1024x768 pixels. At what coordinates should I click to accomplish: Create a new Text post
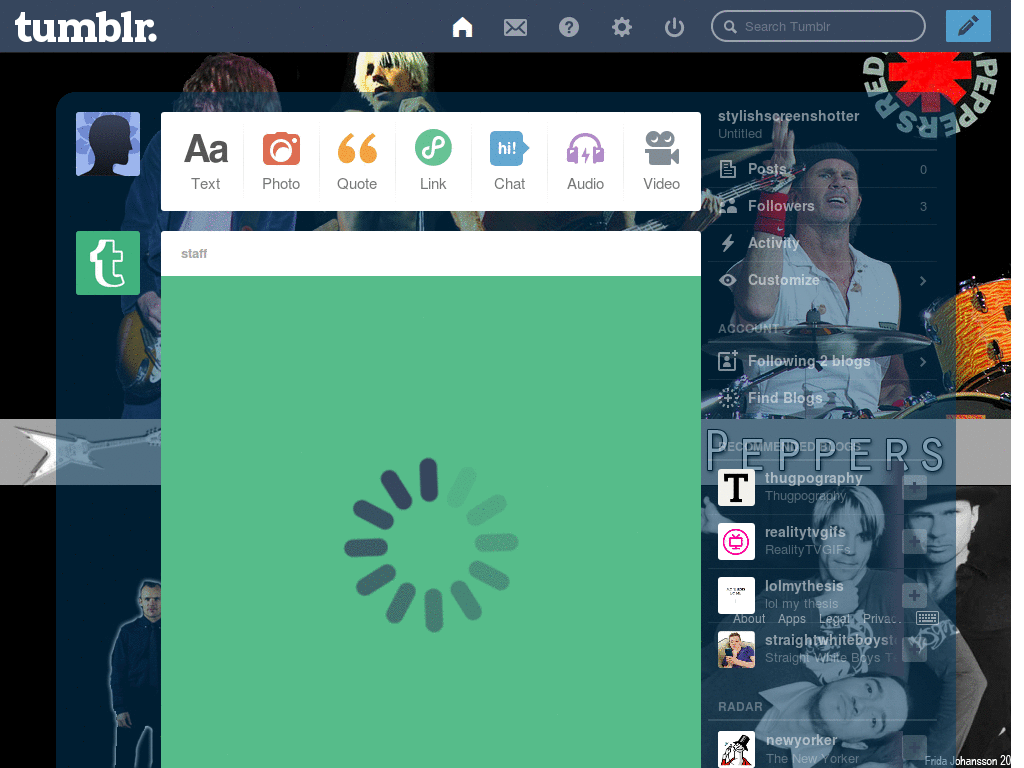[x=206, y=161]
